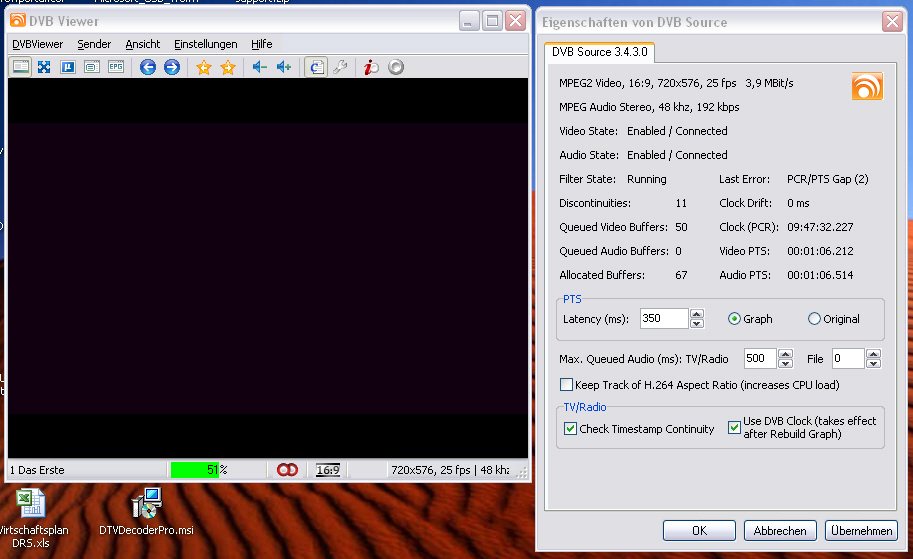Decrease TV/Radio queued audio value
913x559 pixels.
click(x=785, y=363)
